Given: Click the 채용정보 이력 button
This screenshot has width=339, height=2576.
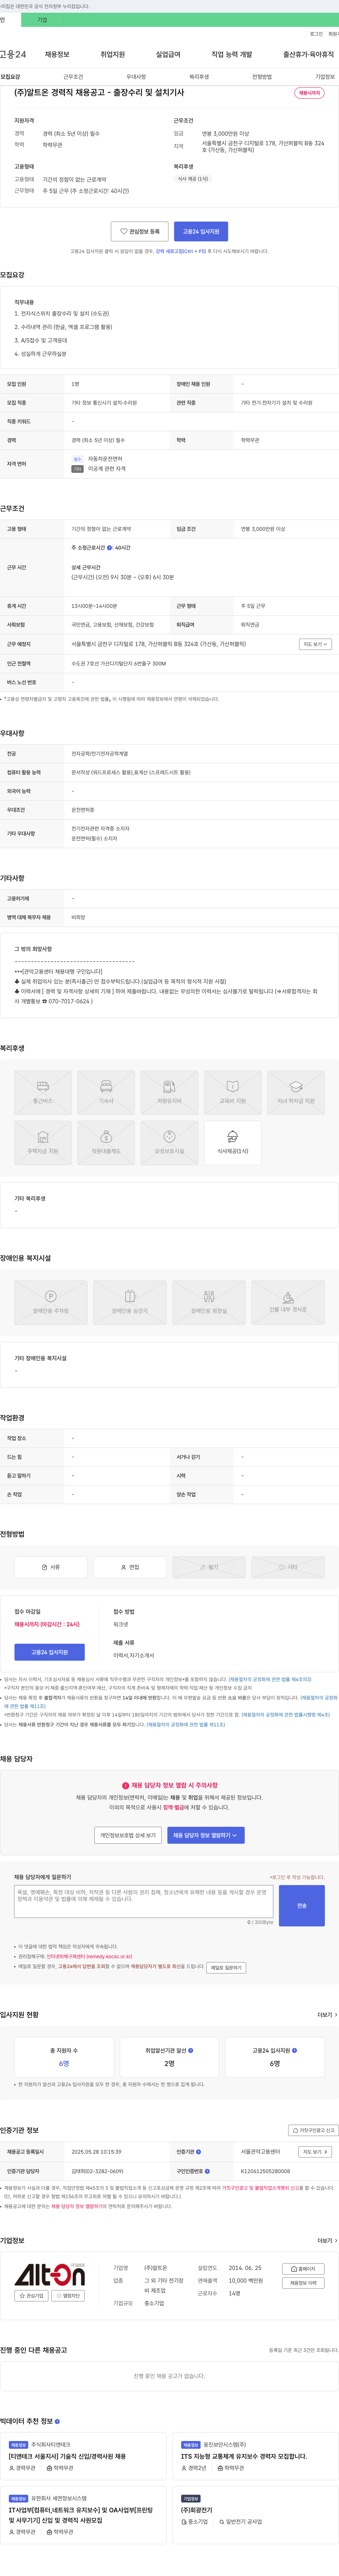Looking at the screenshot, I should (x=303, y=2283).
